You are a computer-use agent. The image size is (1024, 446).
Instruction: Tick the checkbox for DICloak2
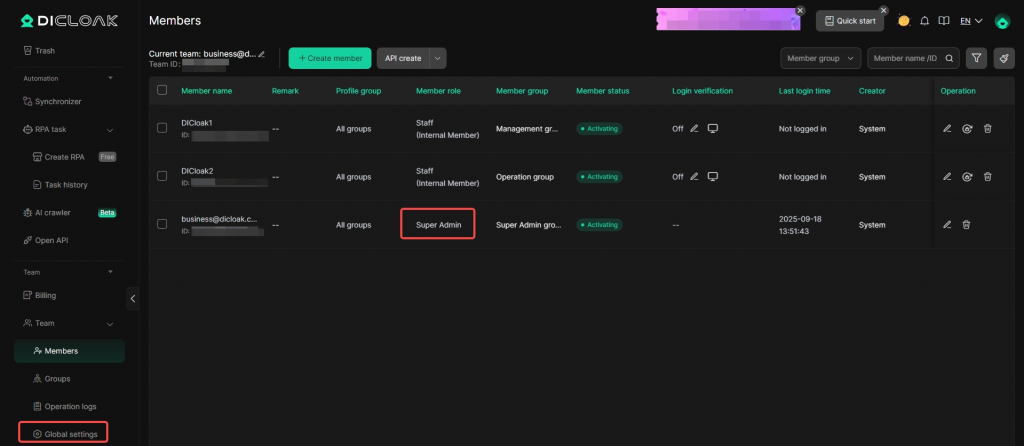[x=162, y=176]
